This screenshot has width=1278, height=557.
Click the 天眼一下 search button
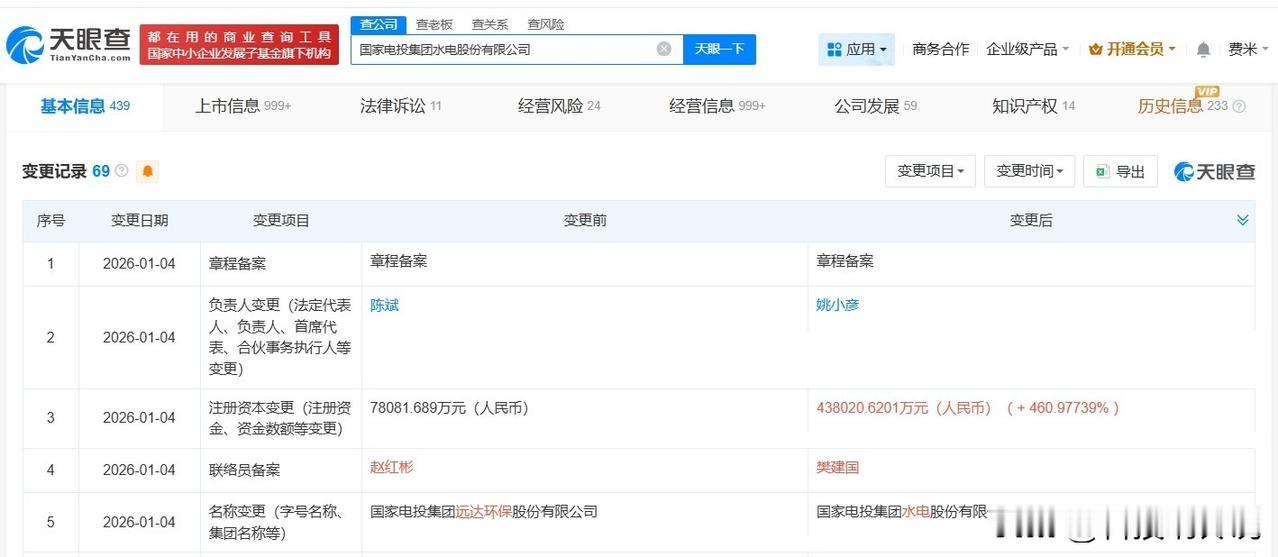pos(719,49)
